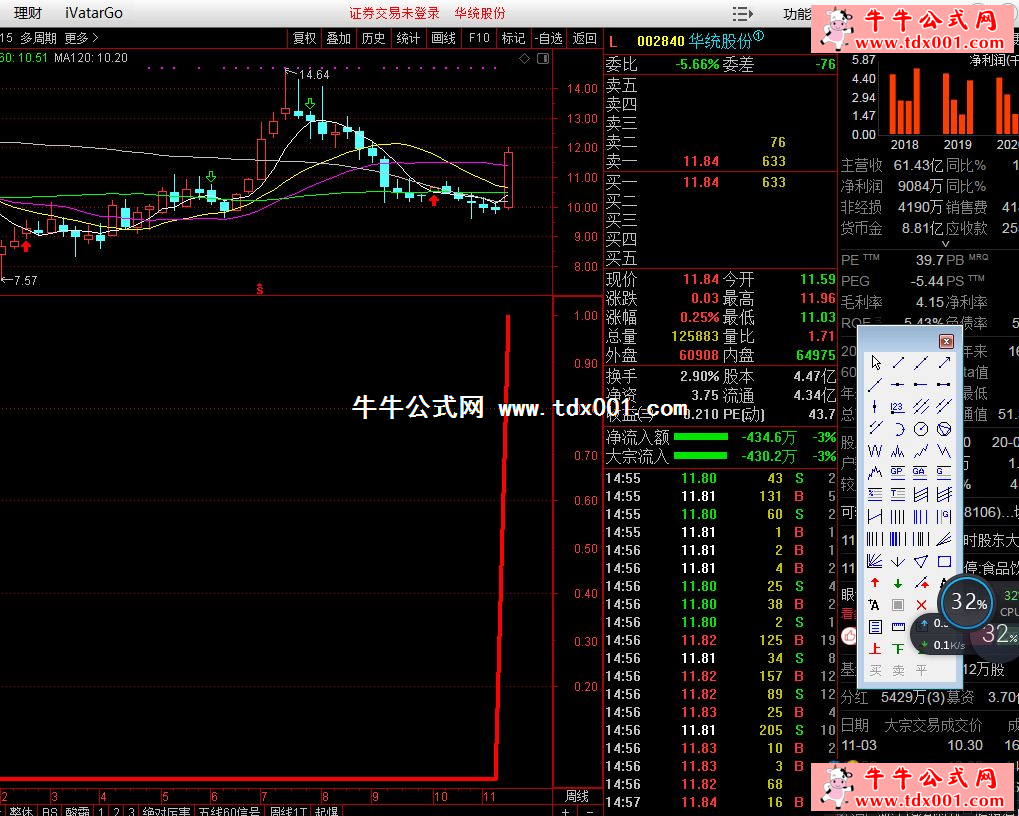
Task: Select the green down-arrow marker tool
Action: click(x=897, y=583)
